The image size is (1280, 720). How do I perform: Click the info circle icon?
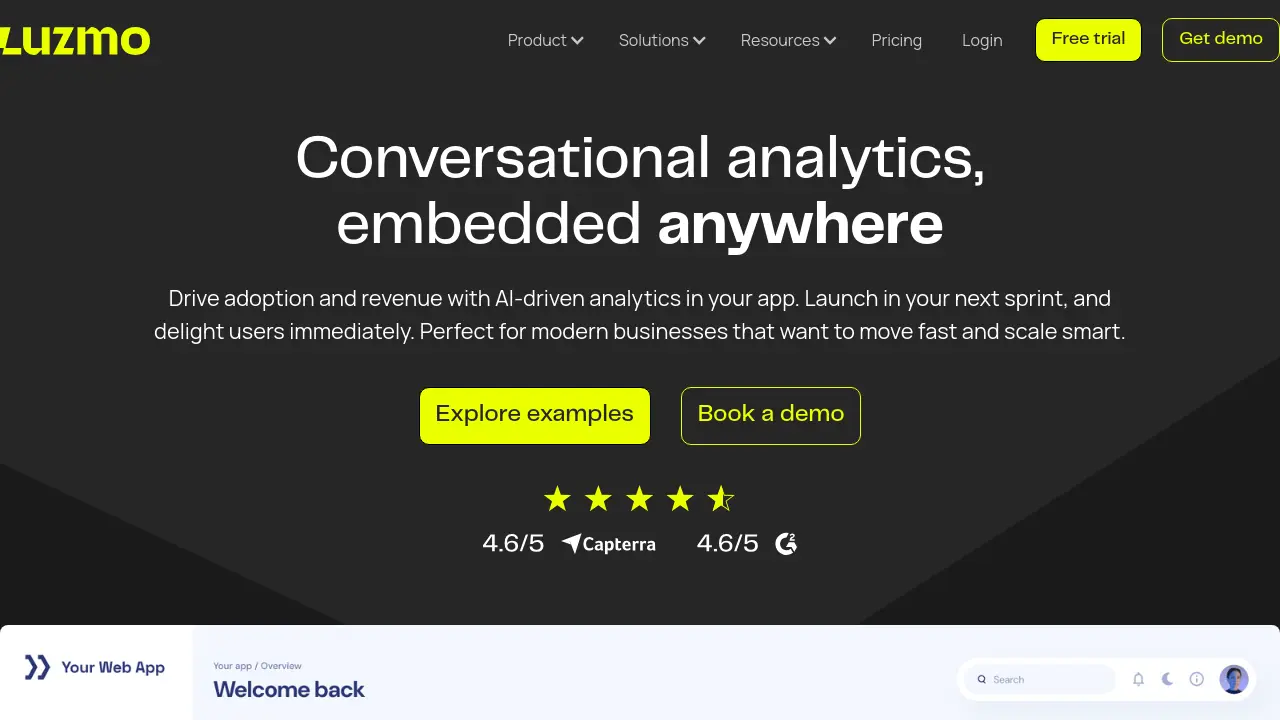coord(1196,679)
